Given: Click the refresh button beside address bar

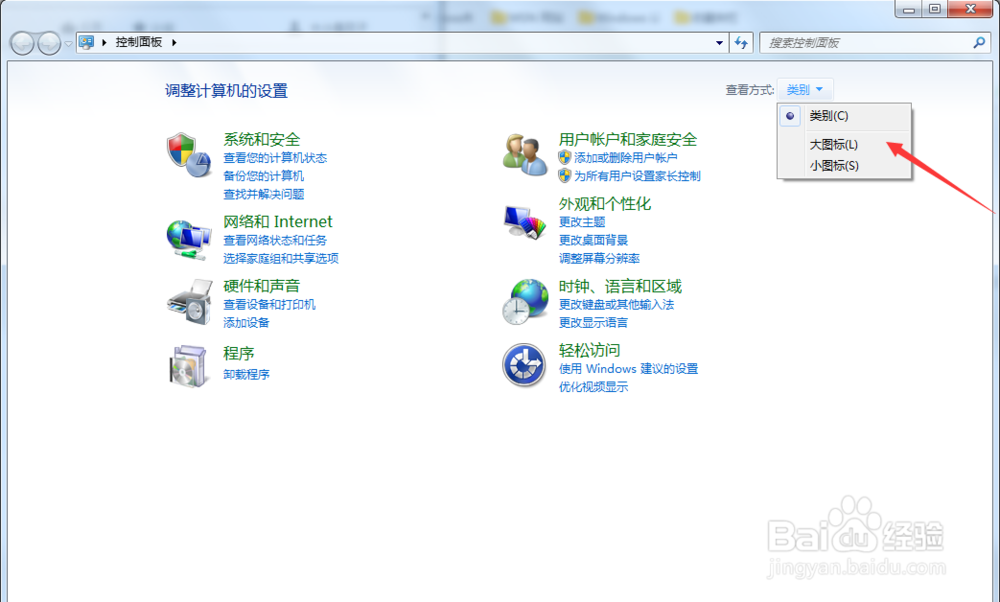Looking at the screenshot, I should [741, 43].
